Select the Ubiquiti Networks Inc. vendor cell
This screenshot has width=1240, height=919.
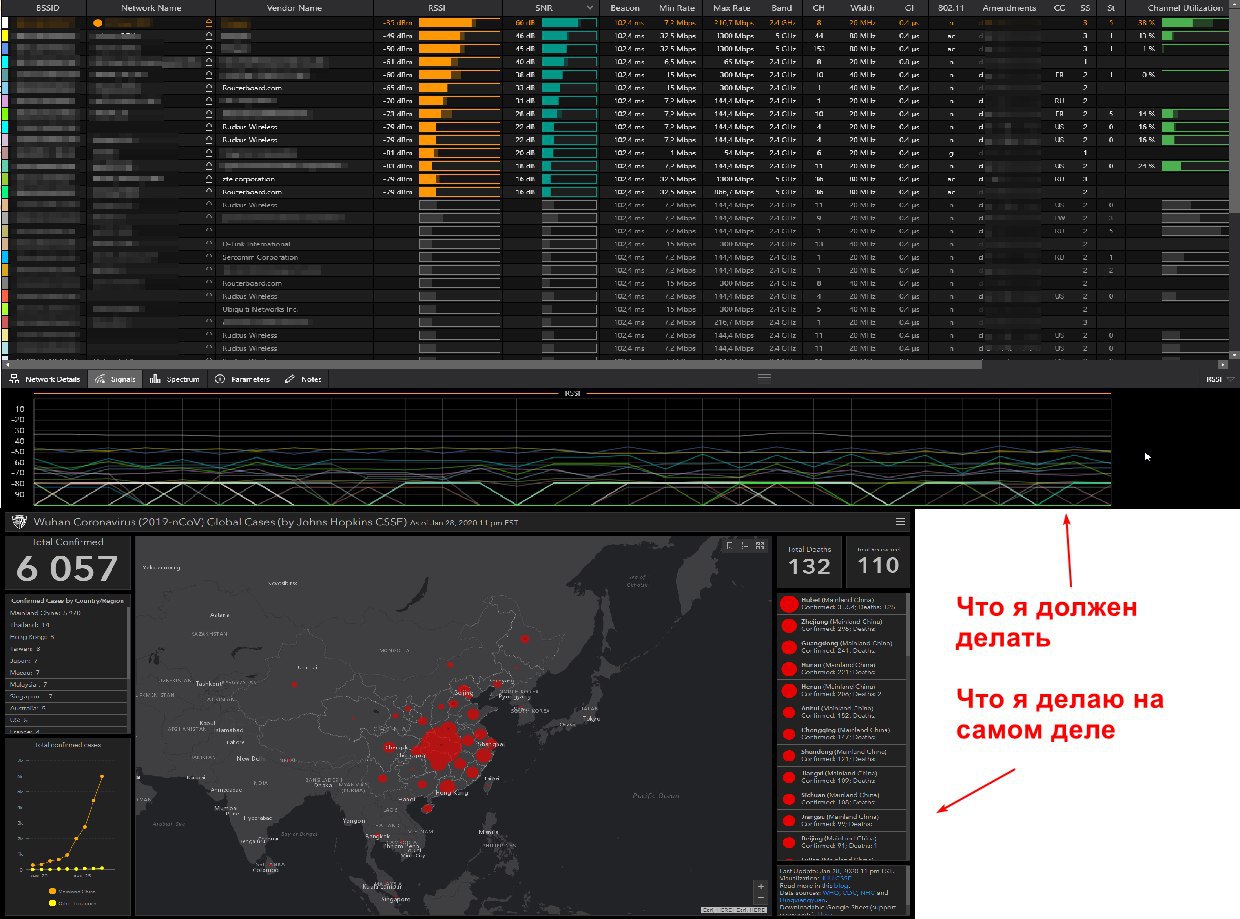coord(295,309)
